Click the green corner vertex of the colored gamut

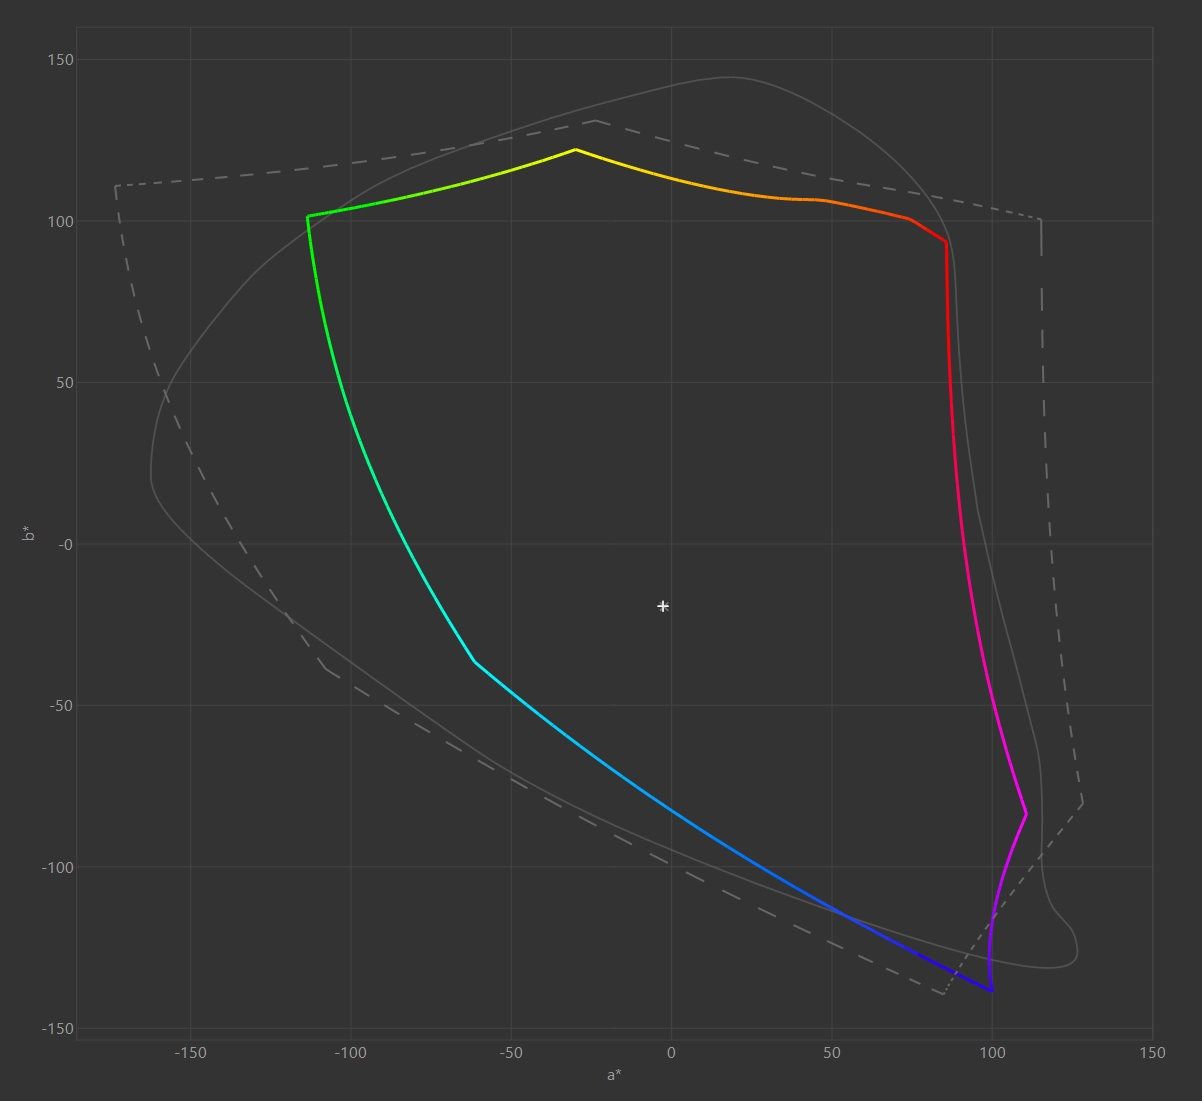308,216
